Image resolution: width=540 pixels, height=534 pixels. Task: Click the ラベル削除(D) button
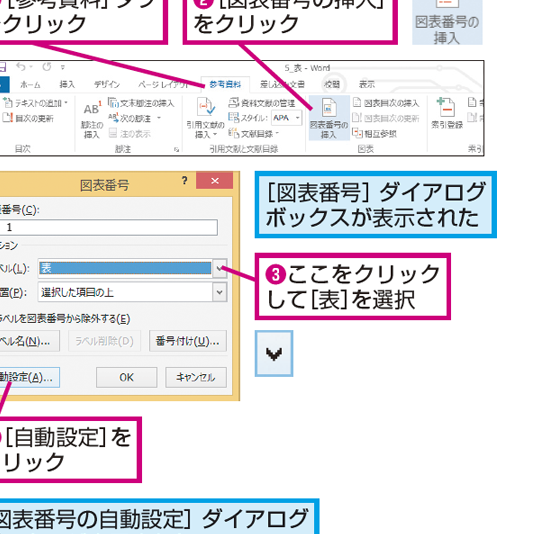(x=104, y=341)
